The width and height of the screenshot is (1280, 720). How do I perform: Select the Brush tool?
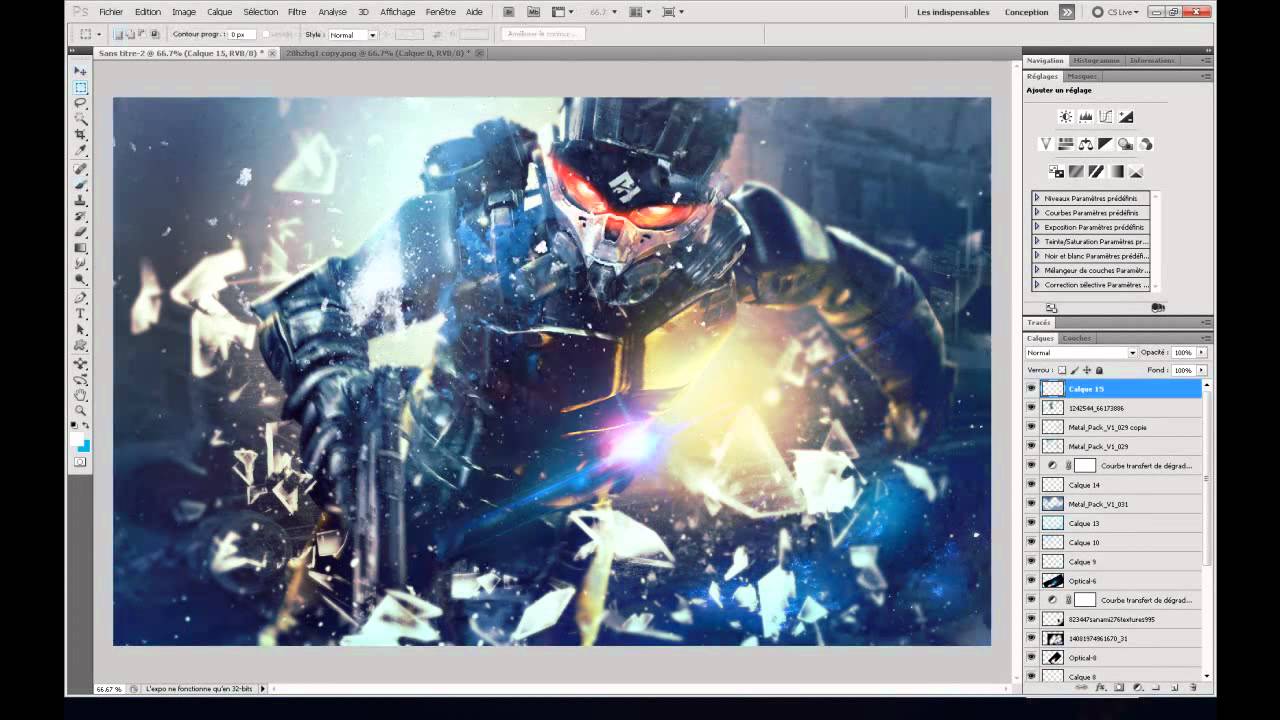(81, 185)
